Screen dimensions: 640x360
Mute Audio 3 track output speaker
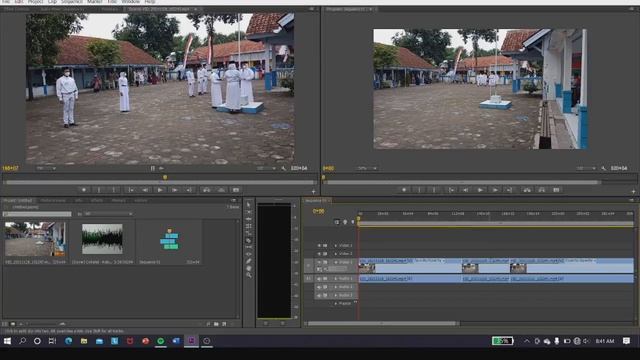pyautogui.click(x=320, y=295)
